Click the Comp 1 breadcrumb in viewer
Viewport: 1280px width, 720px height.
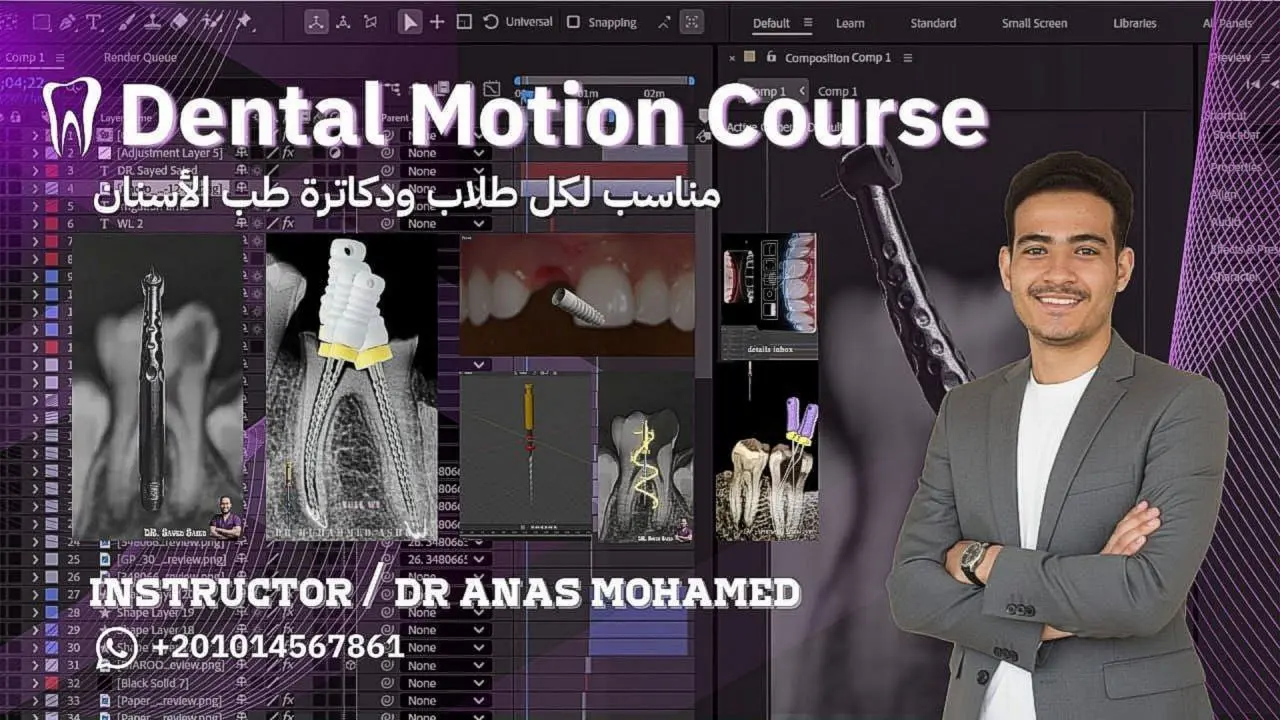pos(838,91)
